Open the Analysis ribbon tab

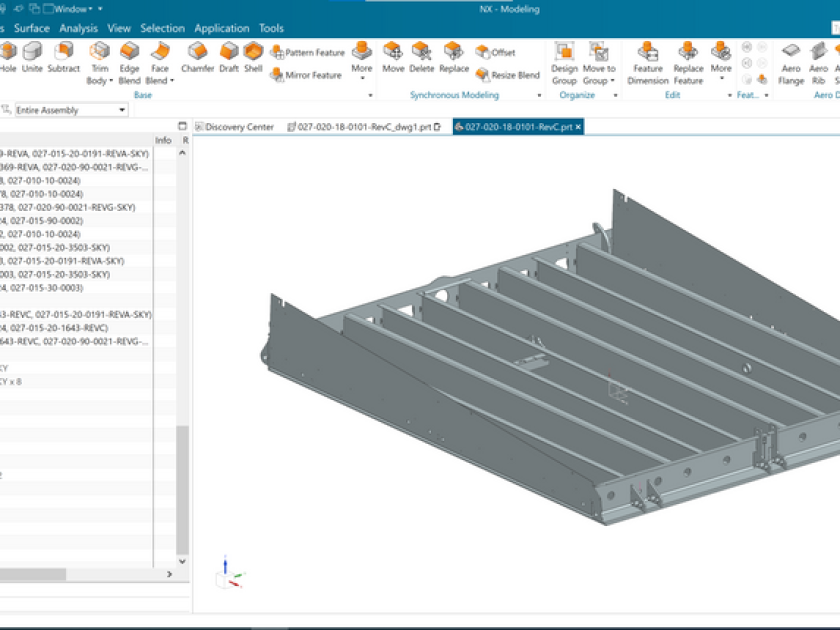(79, 28)
